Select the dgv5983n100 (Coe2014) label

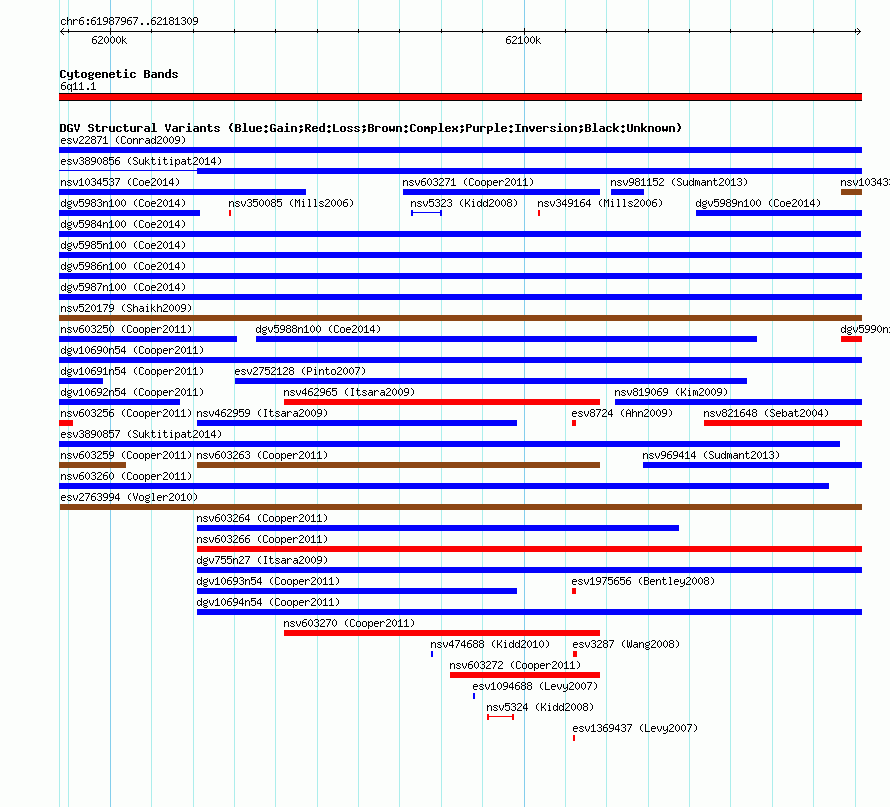[x=123, y=203]
